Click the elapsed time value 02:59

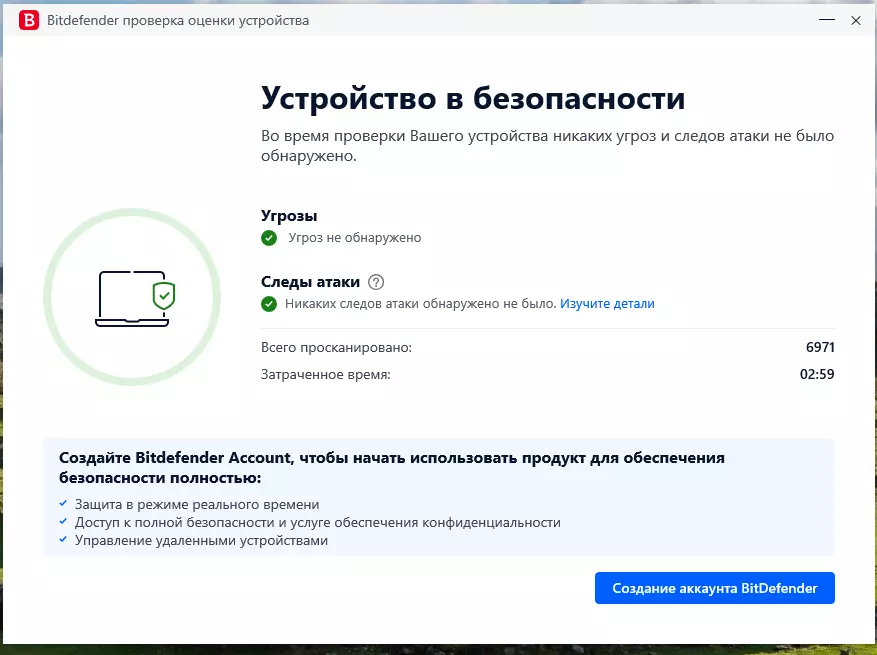click(817, 374)
